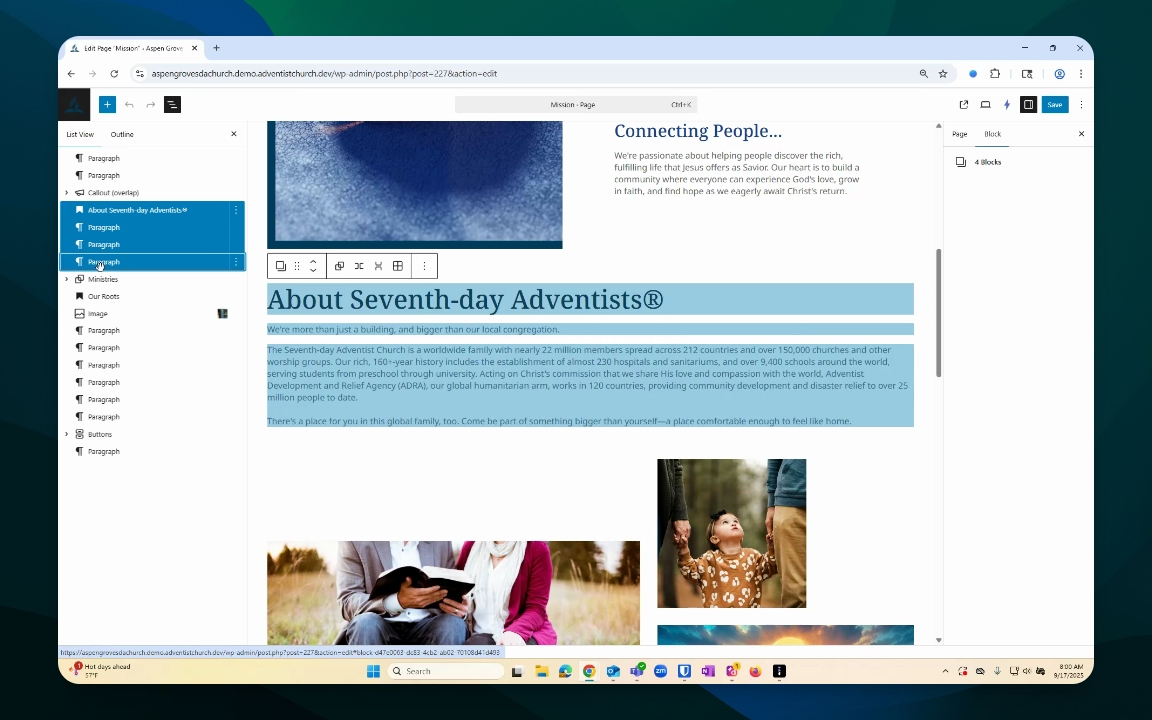The width and height of the screenshot is (1152, 720).
Task: Click the 4 Blocks label in sidebar
Action: point(987,162)
